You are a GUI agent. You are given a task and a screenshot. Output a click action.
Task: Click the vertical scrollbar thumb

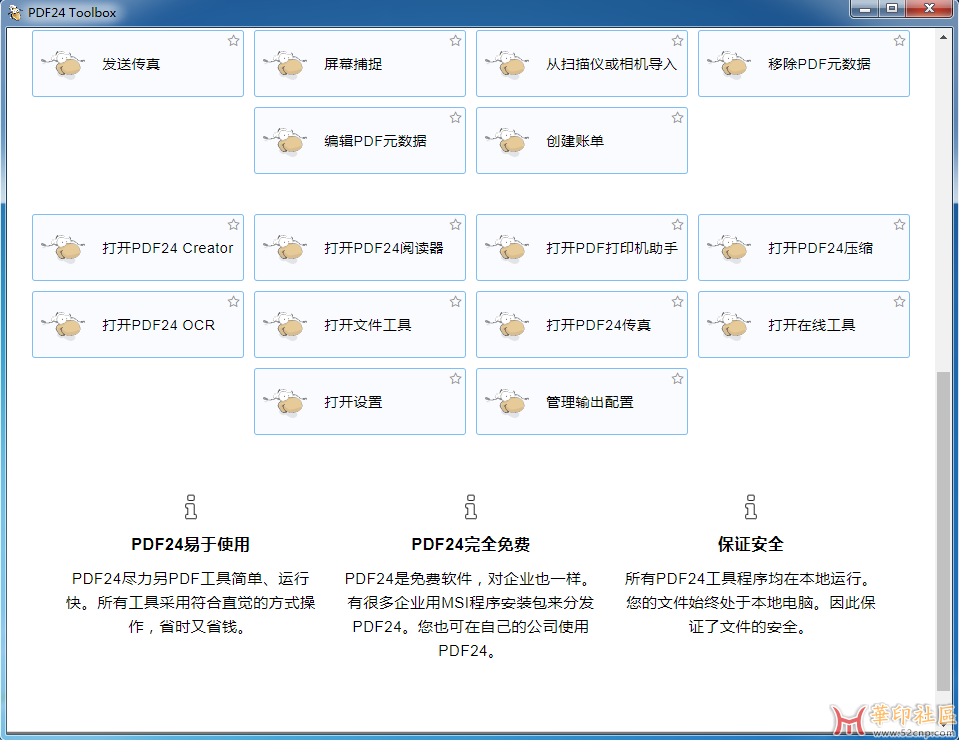tap(943, 530)
